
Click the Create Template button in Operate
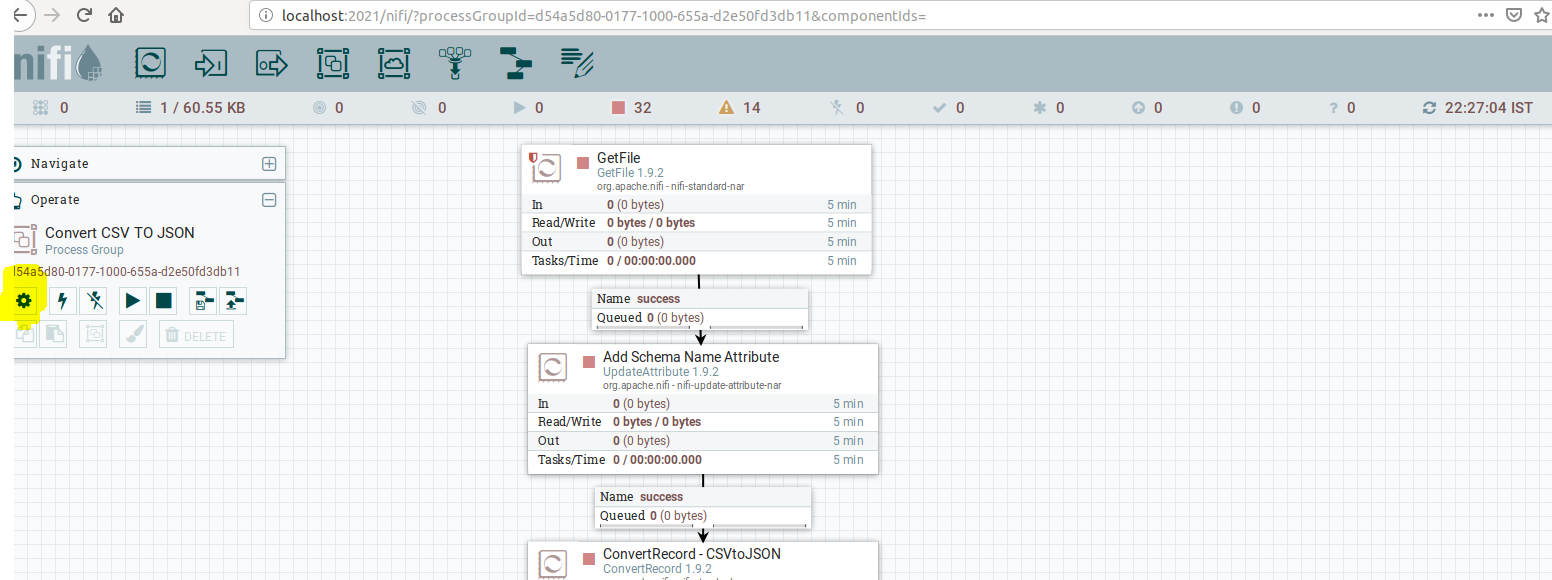click(203, 300)
